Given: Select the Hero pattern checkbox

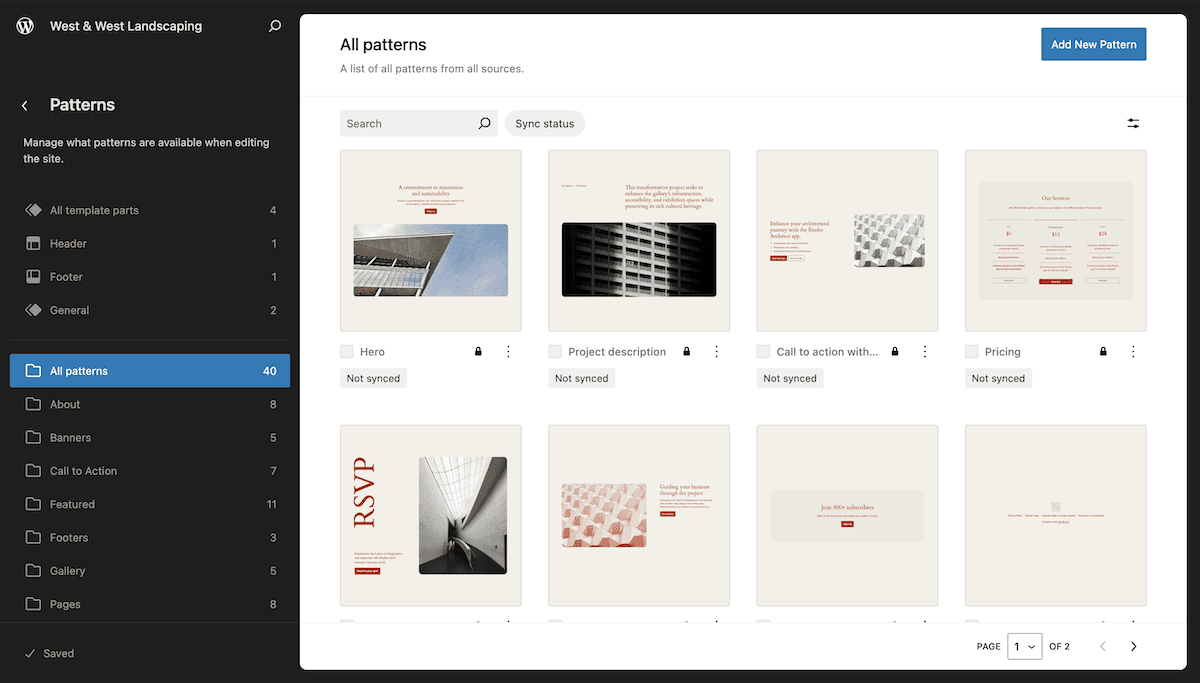Looking at the screenshot, I should point(346,351).
